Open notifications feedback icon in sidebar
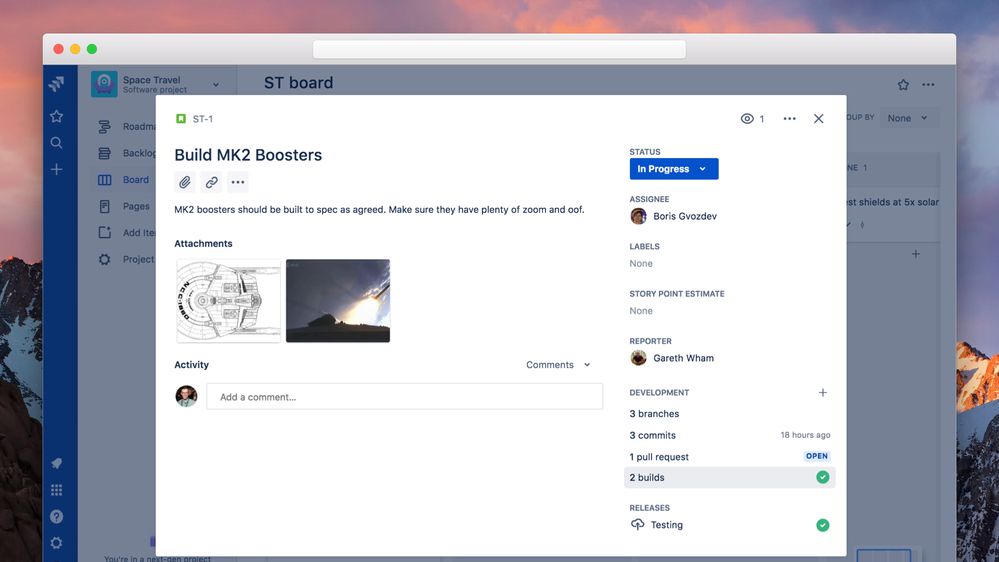 57,463
